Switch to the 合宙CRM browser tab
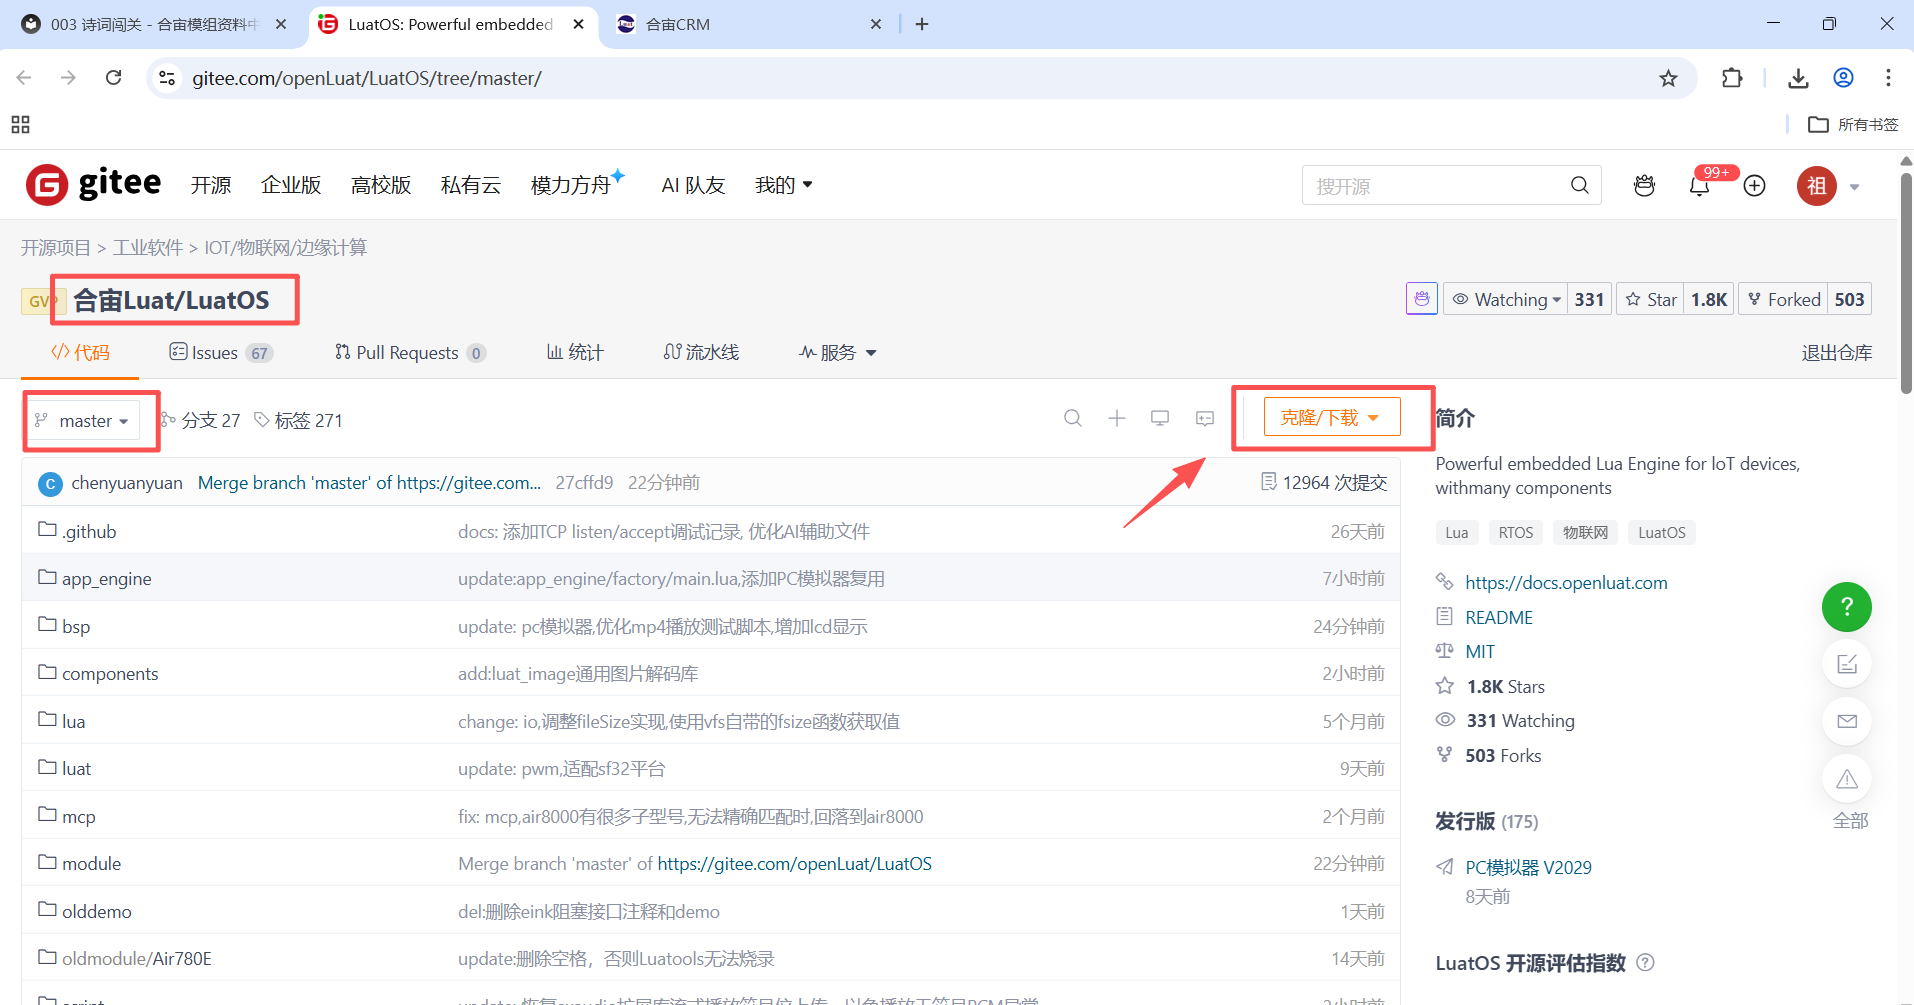The width and height of the screenshot is (1914, 1005). (748, 24)
